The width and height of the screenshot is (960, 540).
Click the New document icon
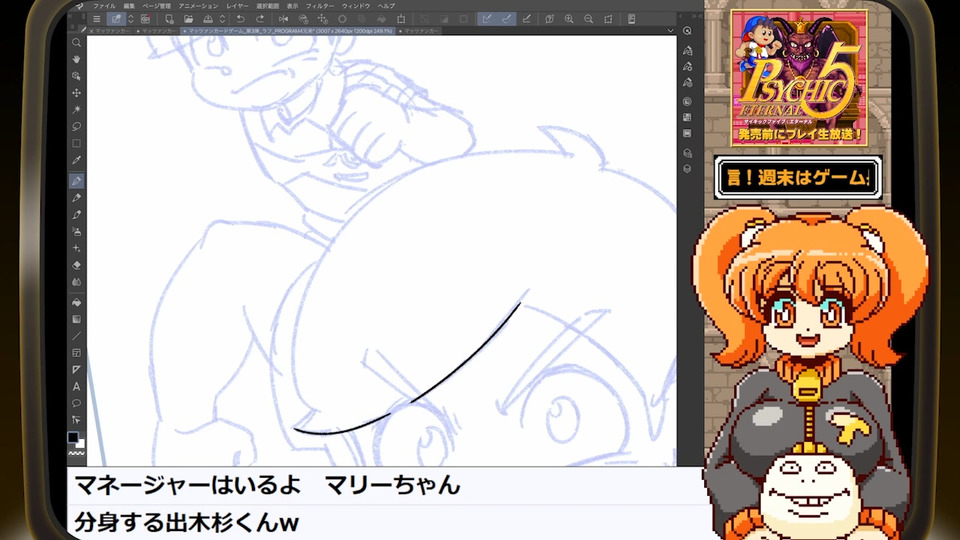tap(169, 19)
